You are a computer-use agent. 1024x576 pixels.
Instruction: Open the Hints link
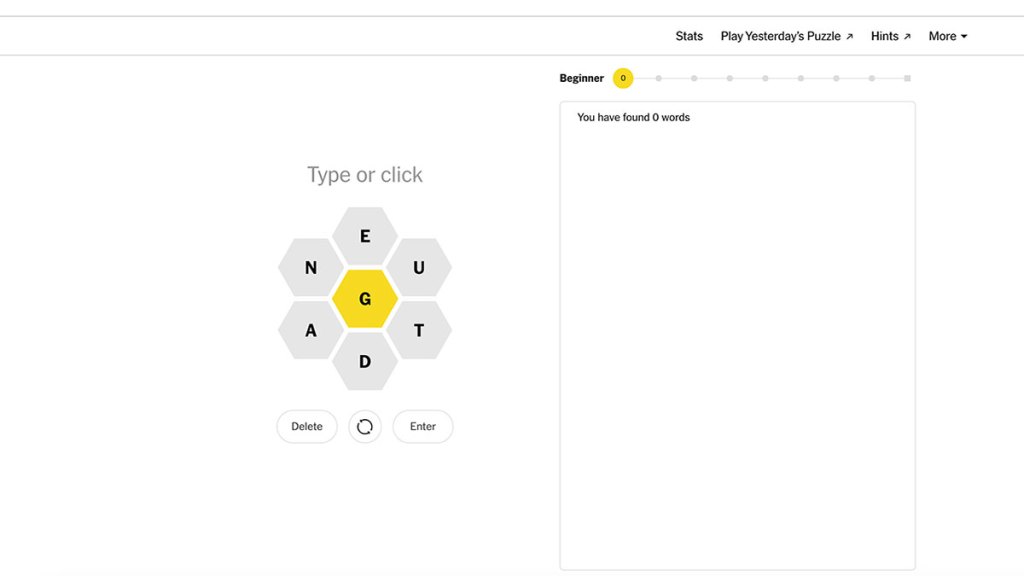click(x=890, y=36)
